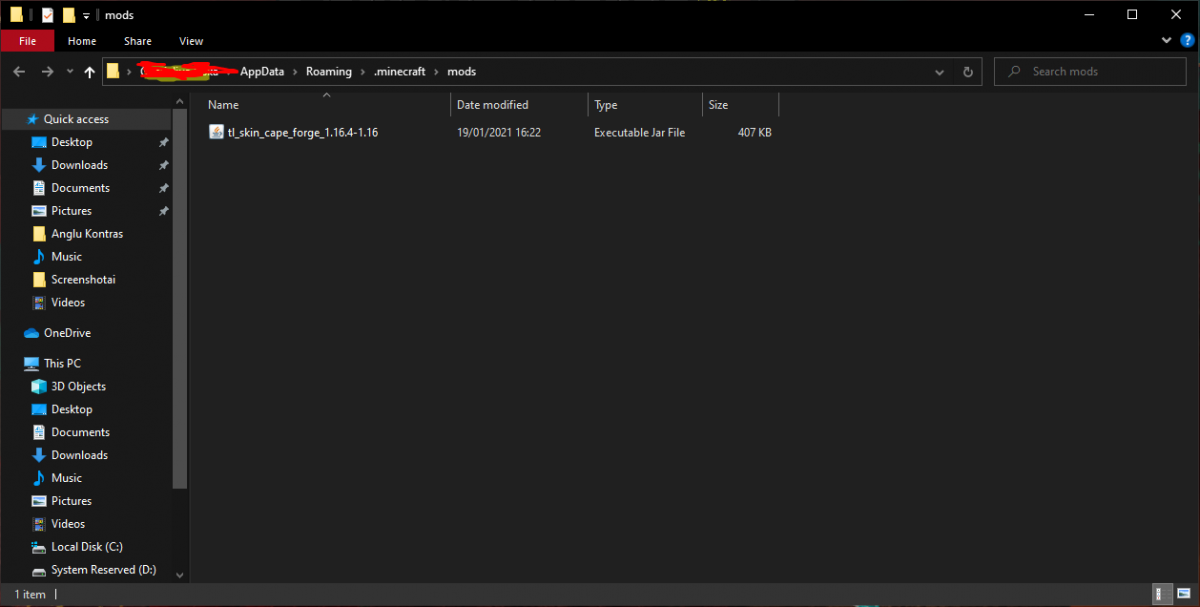Open Pictures under Quick access
1200x607 pixels.
coord(71,211)
